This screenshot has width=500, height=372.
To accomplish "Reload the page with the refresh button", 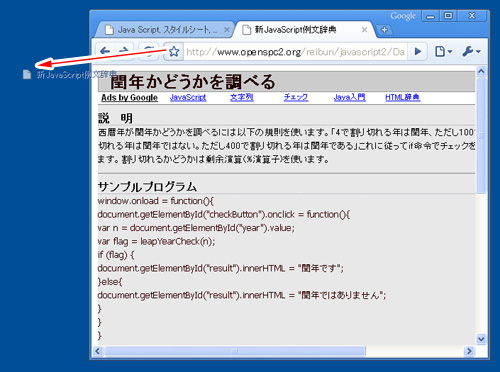I will click(148, 51).
